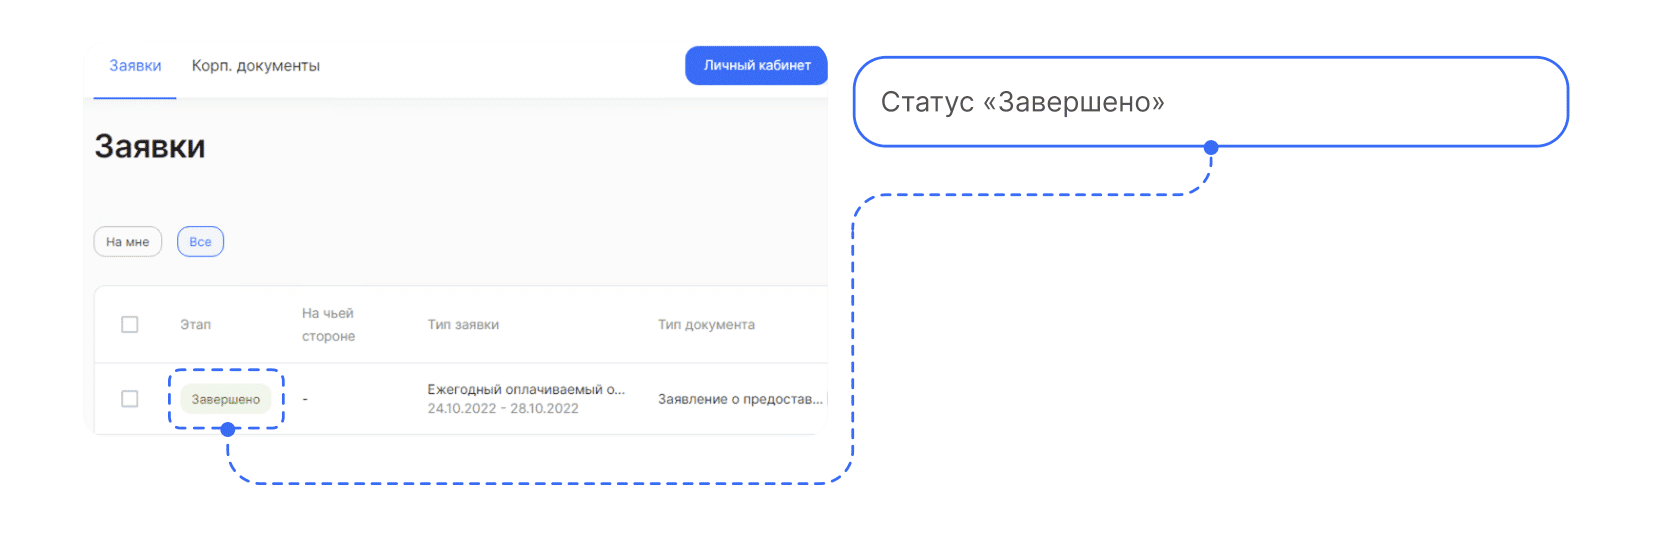Image resolution: width=1653 pixels, height=545 pixels.
Task: Open the Заявки tab
Action: pyautogui.click(x=135, y=66)
